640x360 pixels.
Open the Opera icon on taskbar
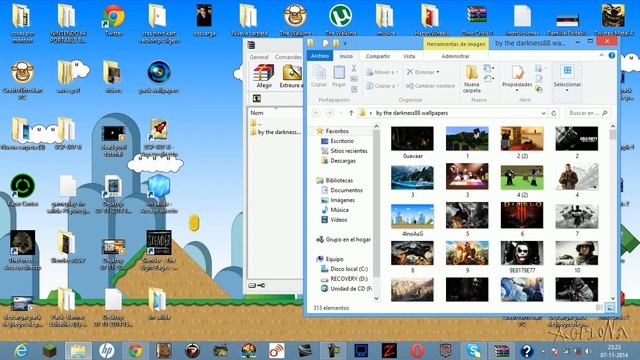coord(417,351)
